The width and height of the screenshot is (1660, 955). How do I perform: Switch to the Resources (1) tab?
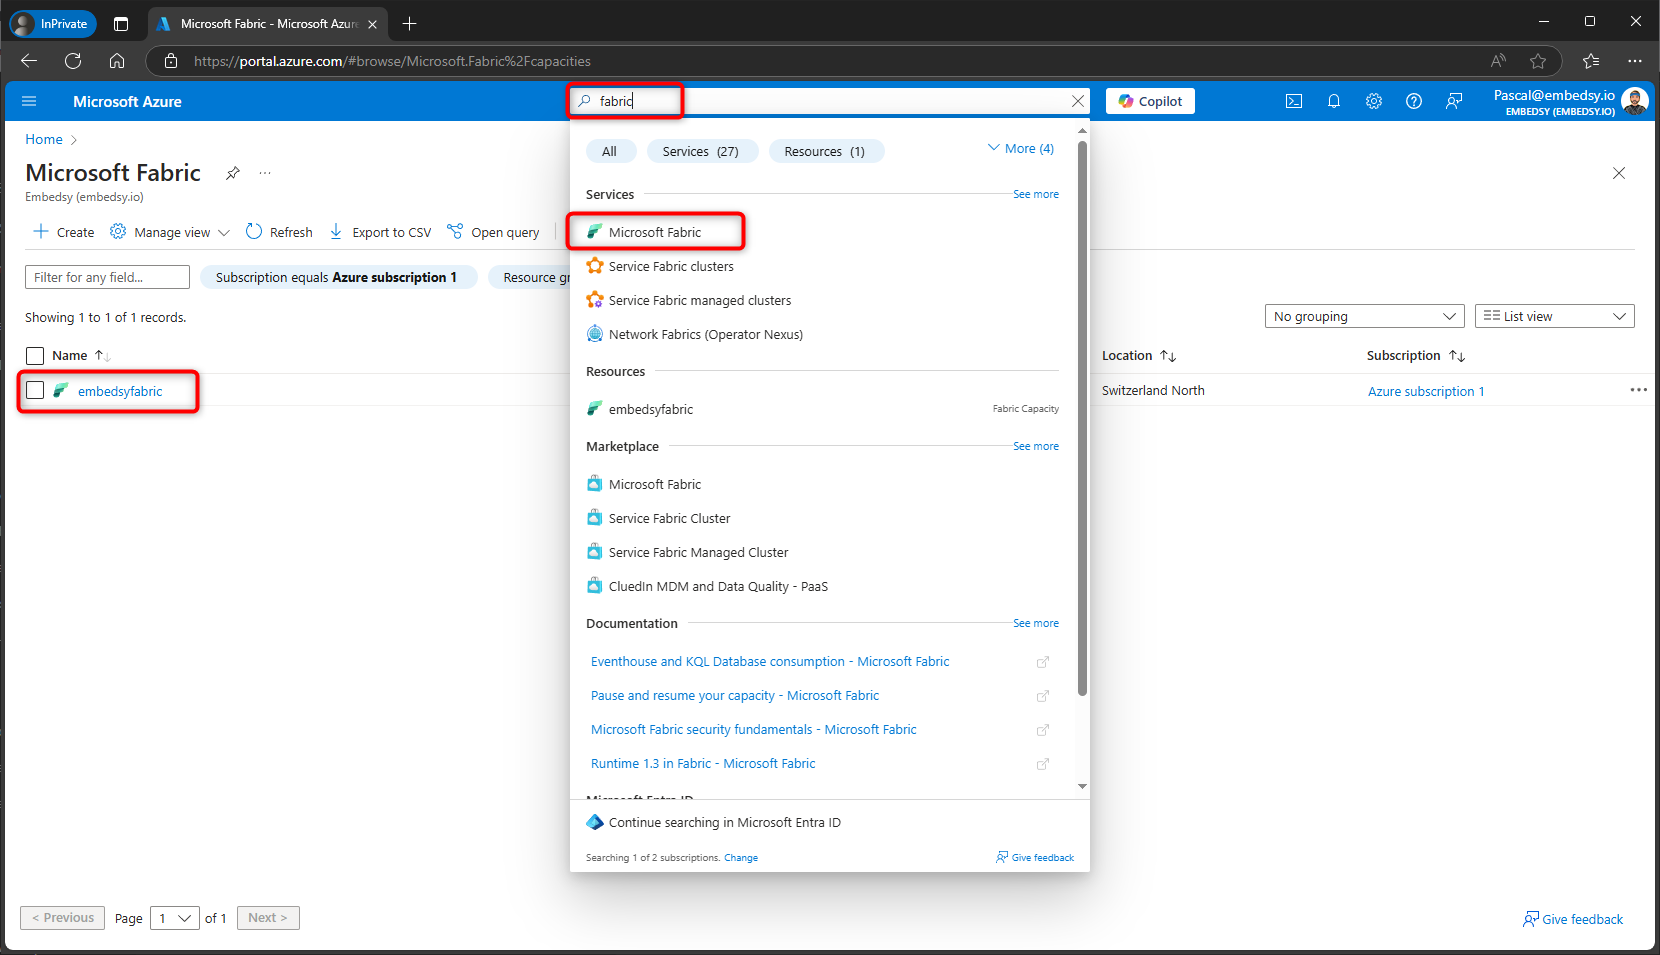(826, 151)
